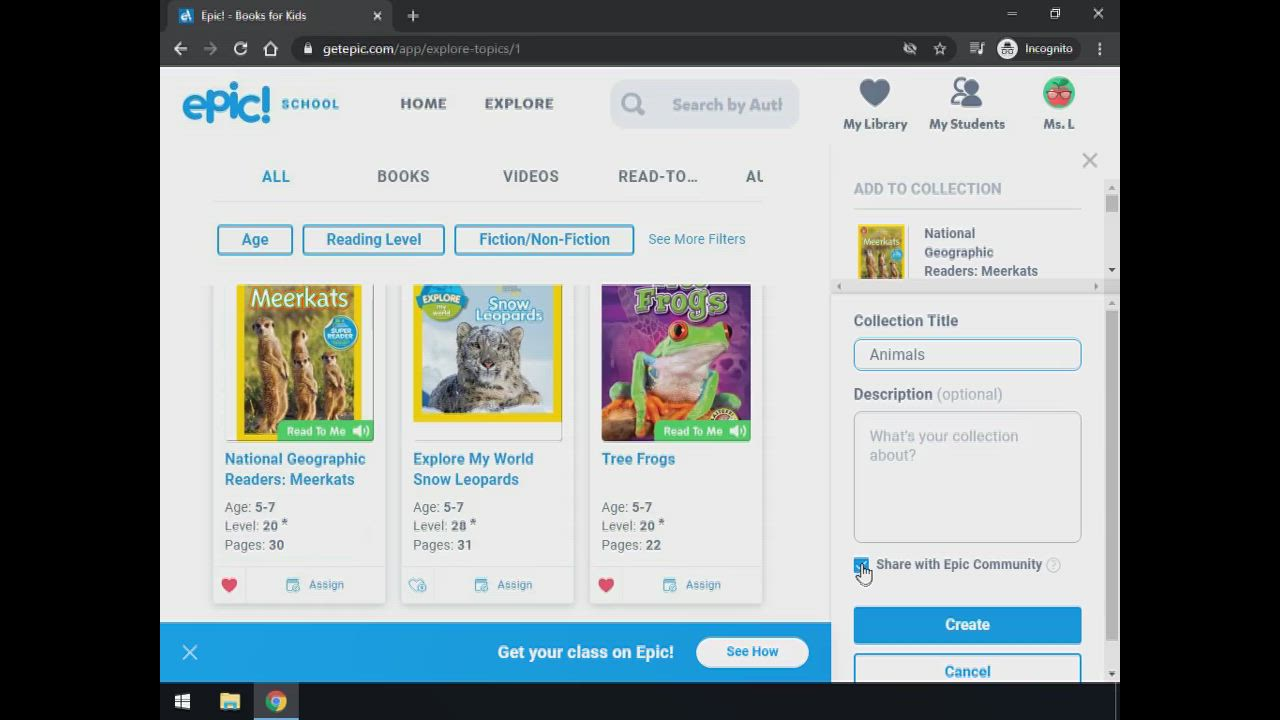
Task: Open File Explorer from the taskbar
Action: point(230,702)
